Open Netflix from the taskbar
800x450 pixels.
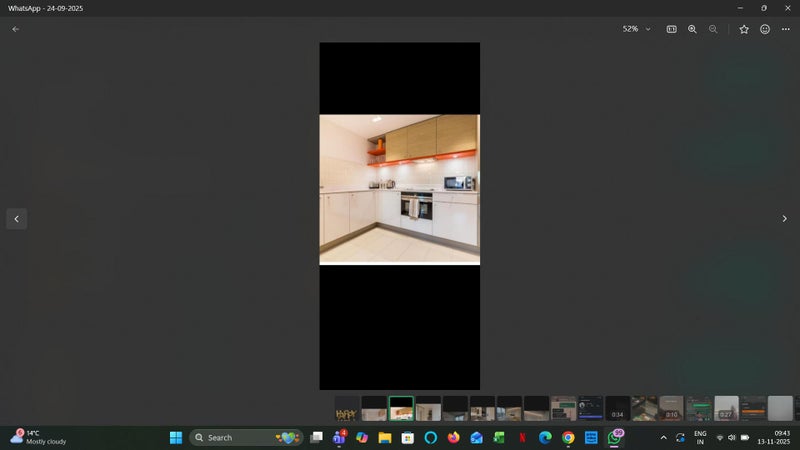click(x=522, y=438)
